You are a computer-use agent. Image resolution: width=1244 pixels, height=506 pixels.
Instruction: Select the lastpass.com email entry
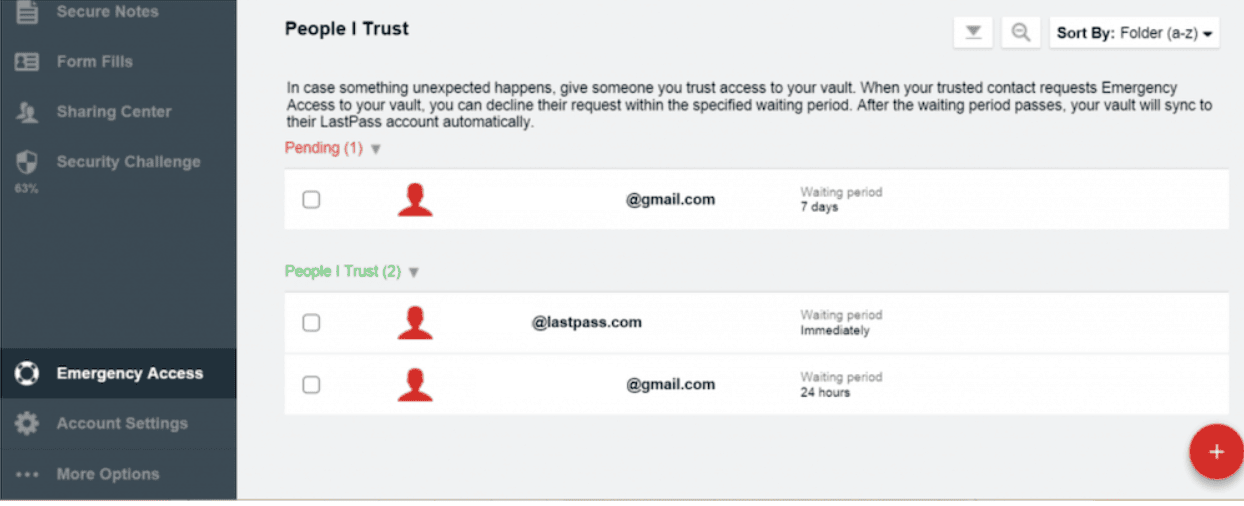tap(586, 322)
